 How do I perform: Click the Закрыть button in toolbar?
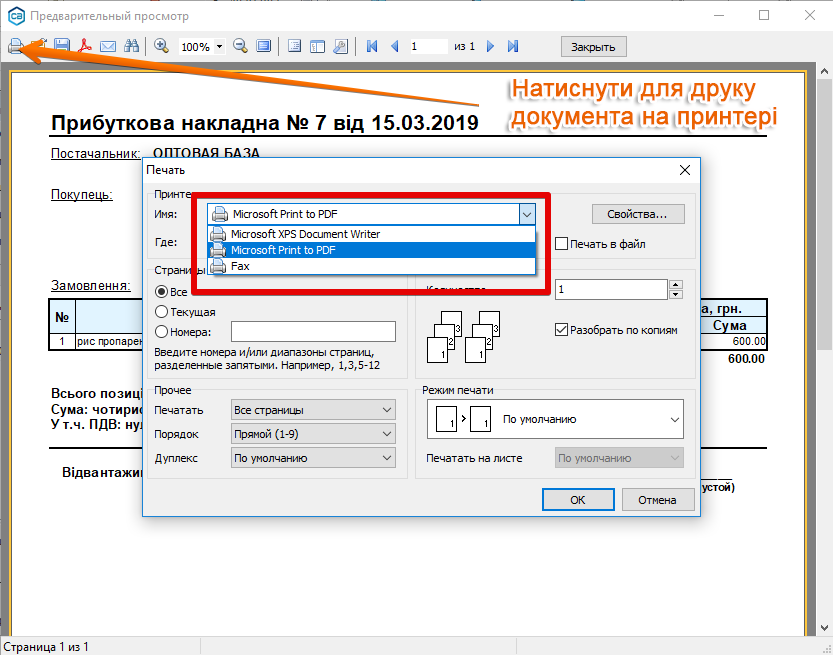[x=593, y=47]
